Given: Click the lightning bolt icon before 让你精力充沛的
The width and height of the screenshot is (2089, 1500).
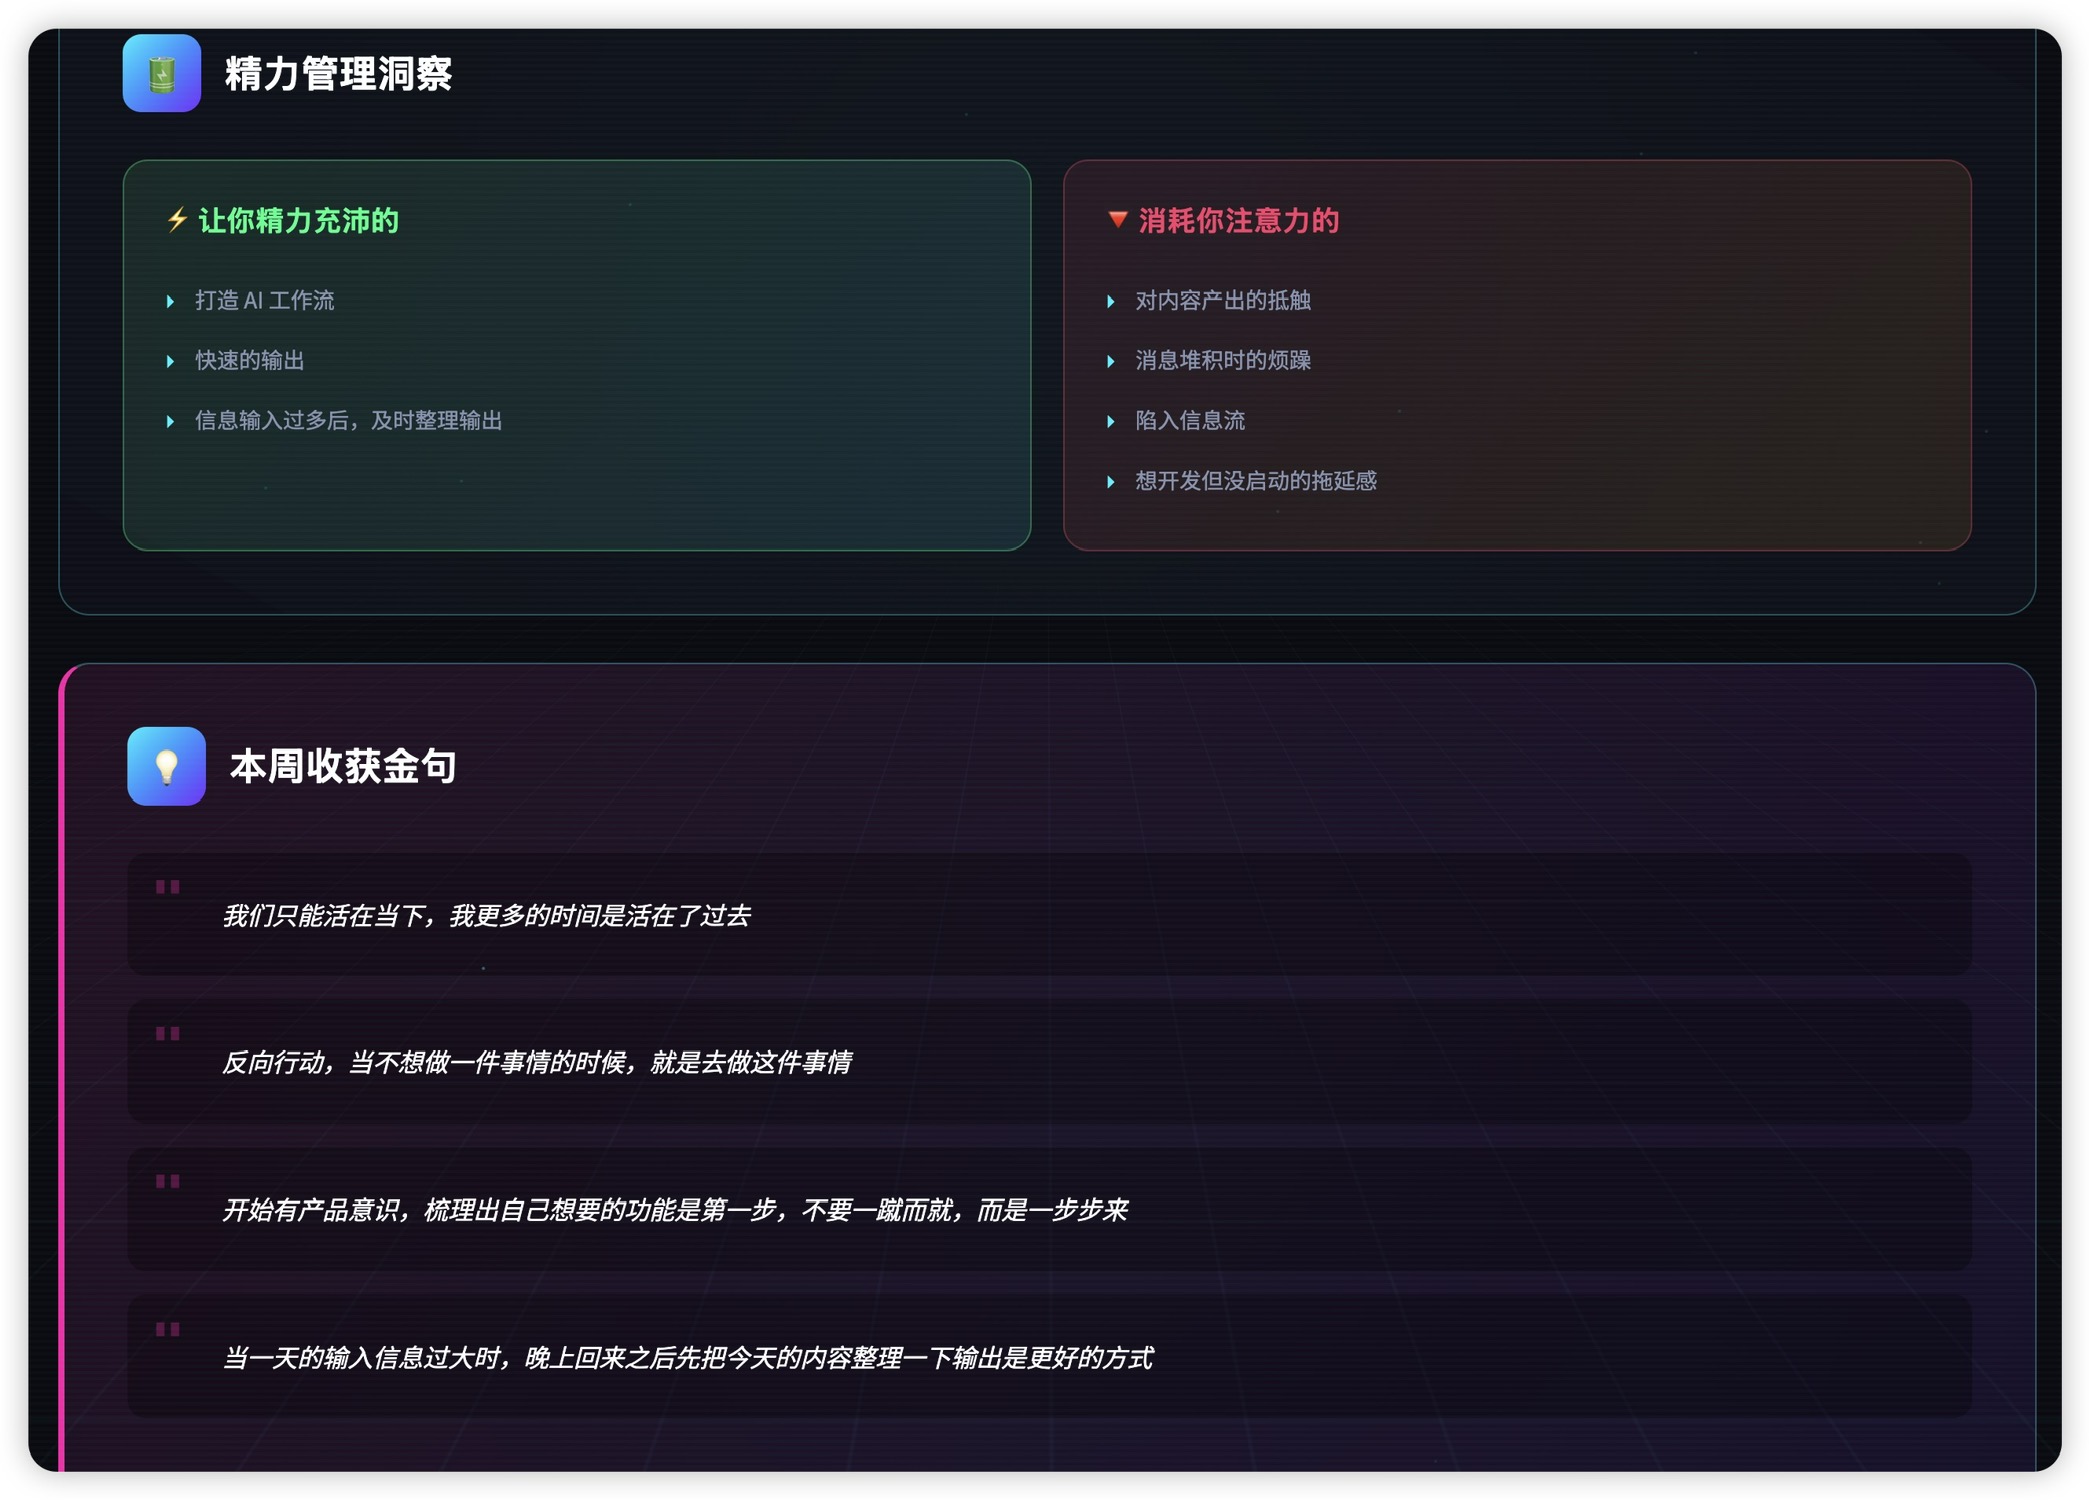Looking at the screenshot, I should pyautogui.click(x=177, y=220).
